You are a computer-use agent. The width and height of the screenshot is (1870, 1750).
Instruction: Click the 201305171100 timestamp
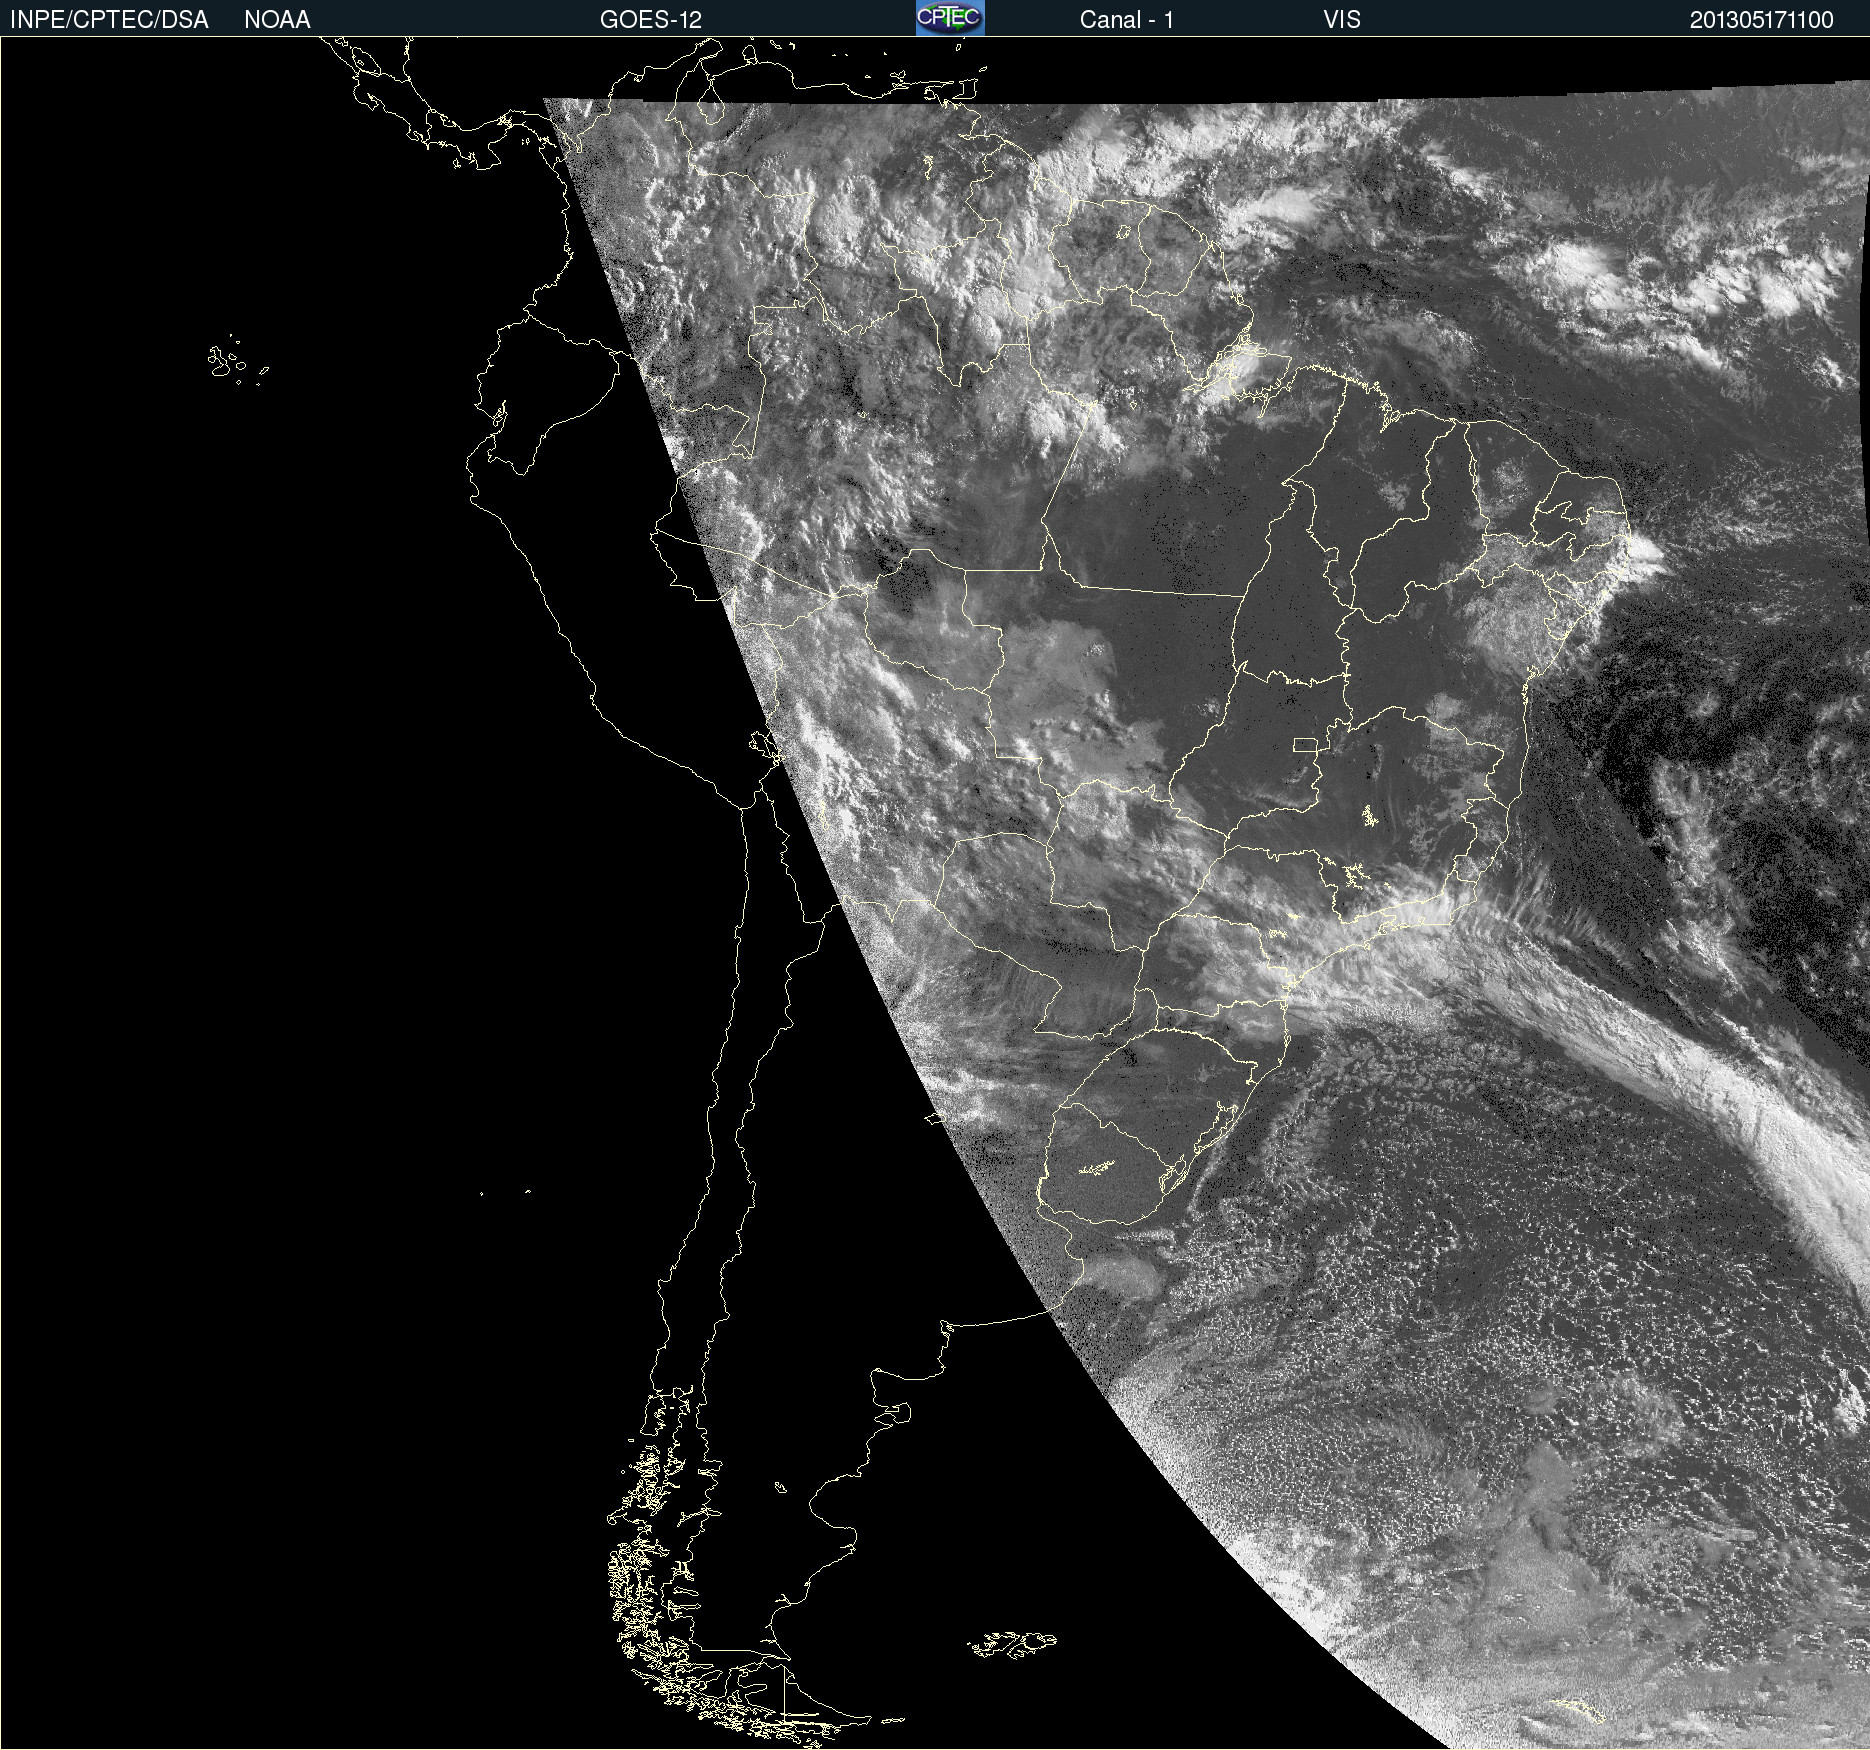coord(1762,20)
